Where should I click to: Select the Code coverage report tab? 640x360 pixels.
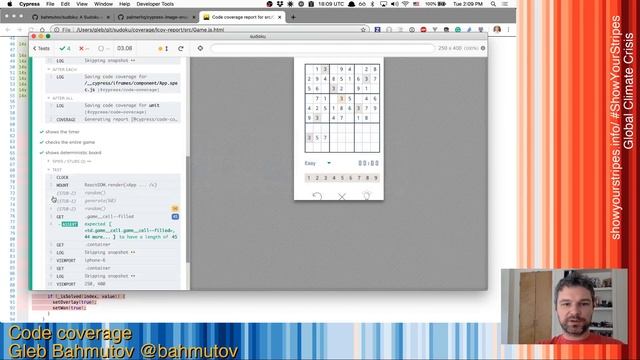pos(242,17)
